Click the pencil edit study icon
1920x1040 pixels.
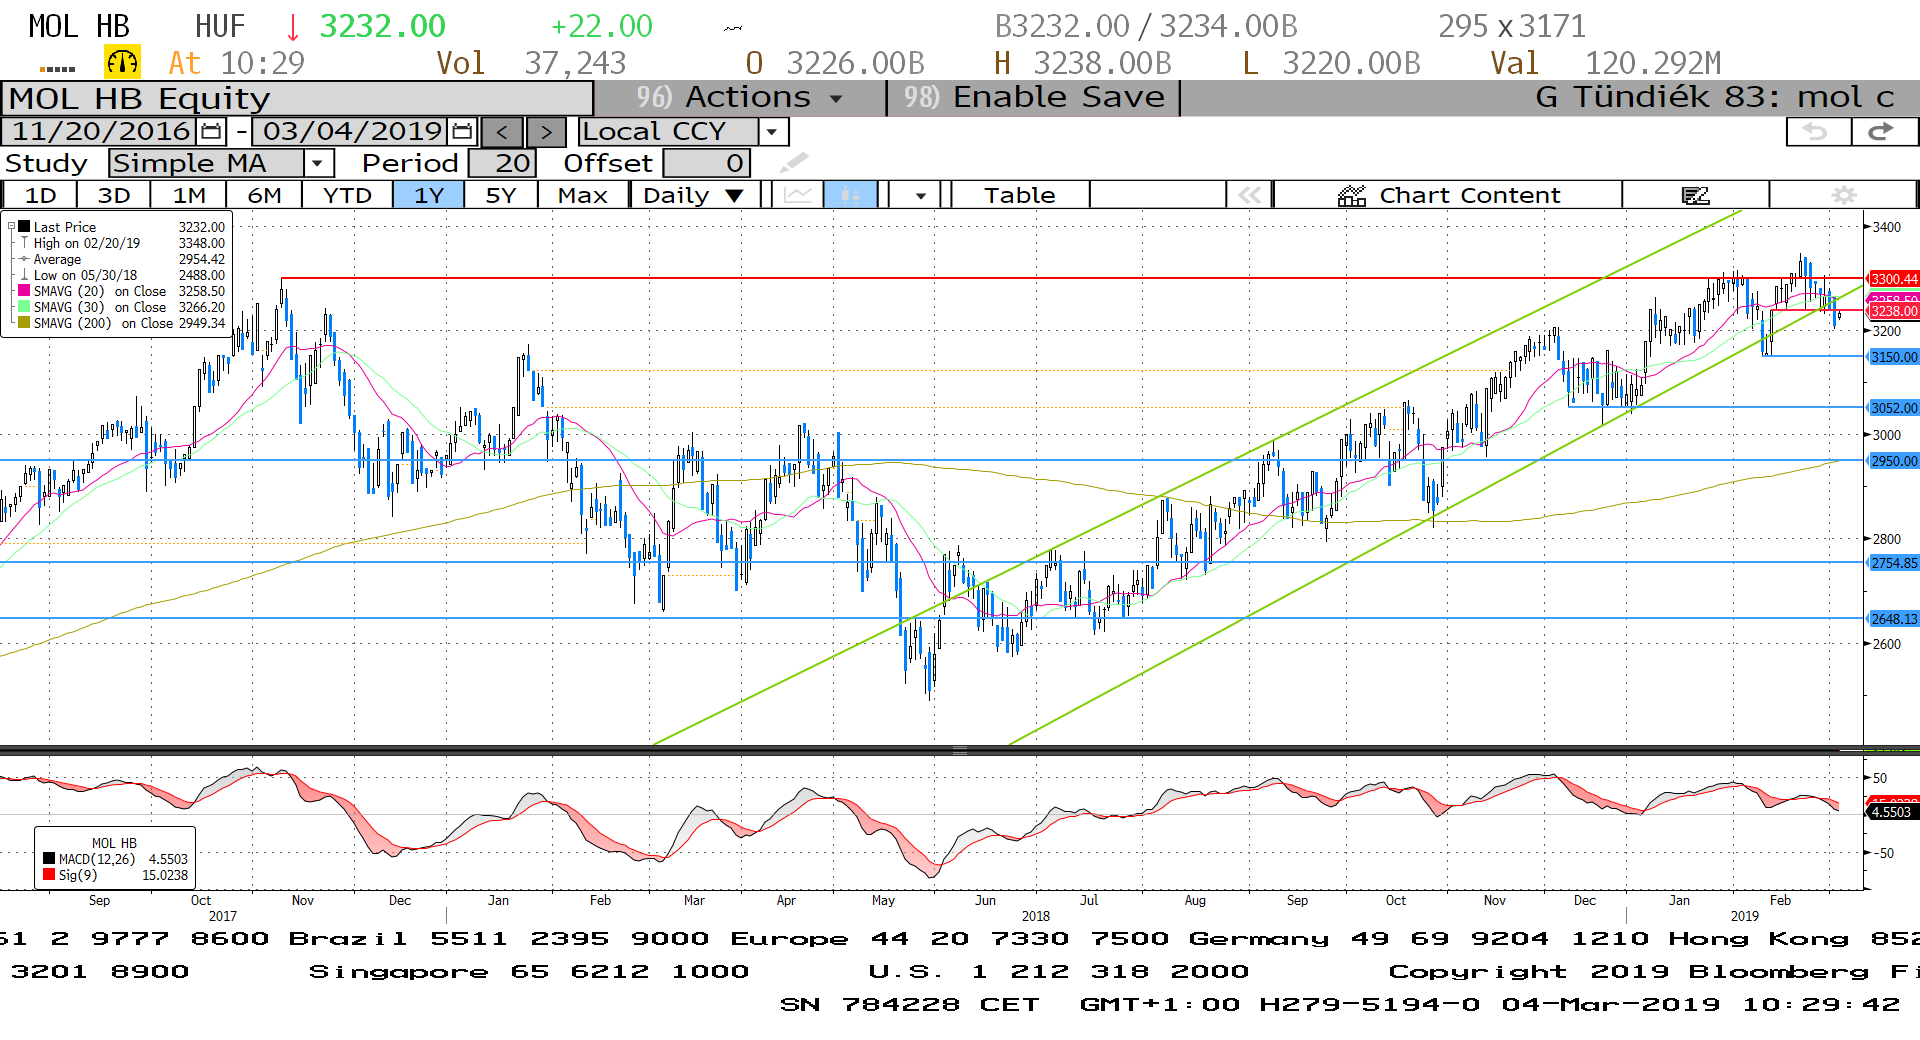pos(794,163)
